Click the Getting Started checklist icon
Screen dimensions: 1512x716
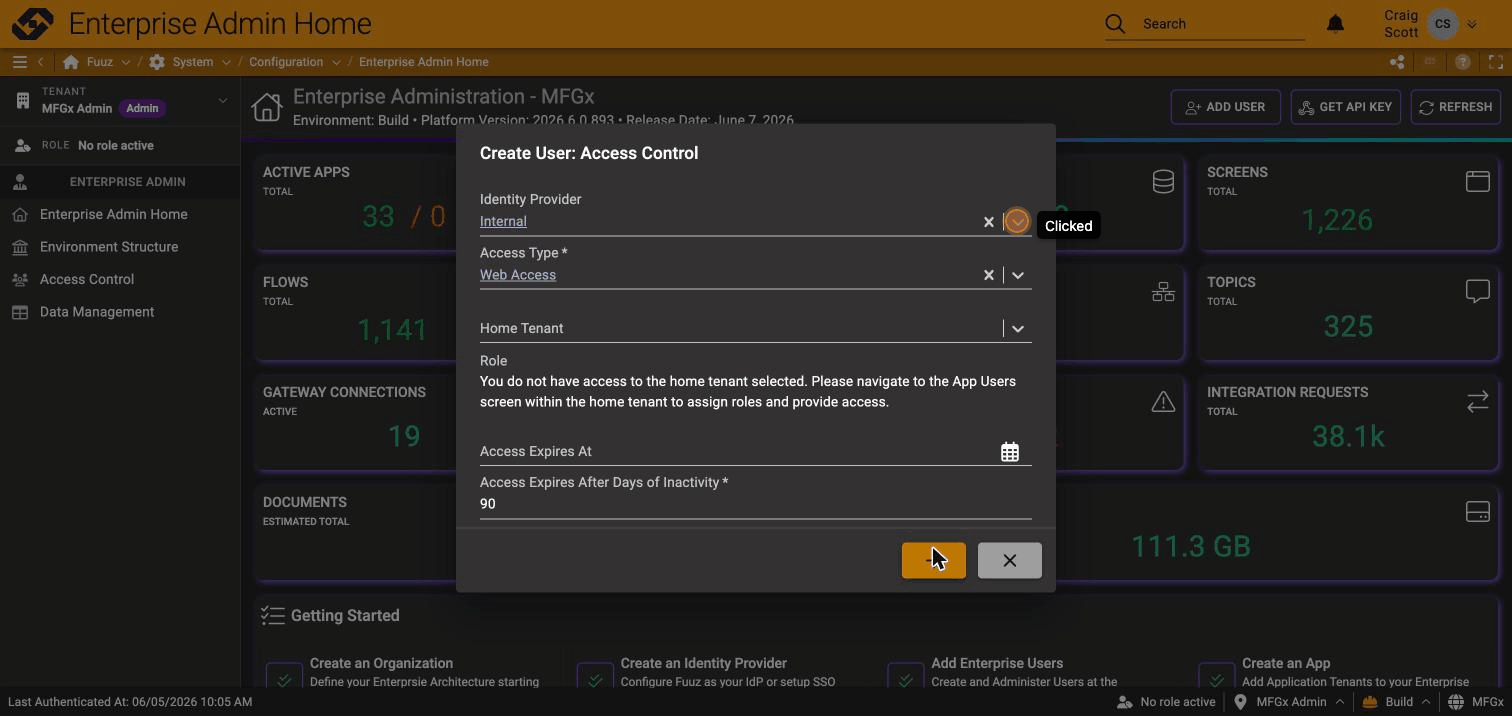point(273,615)
